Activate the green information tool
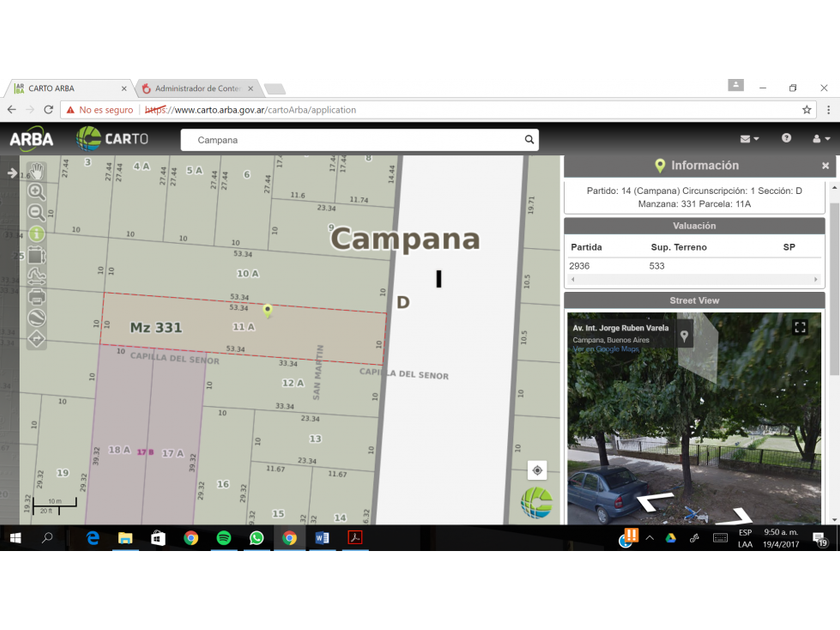 pyautogui.click(x=36, y=234)
